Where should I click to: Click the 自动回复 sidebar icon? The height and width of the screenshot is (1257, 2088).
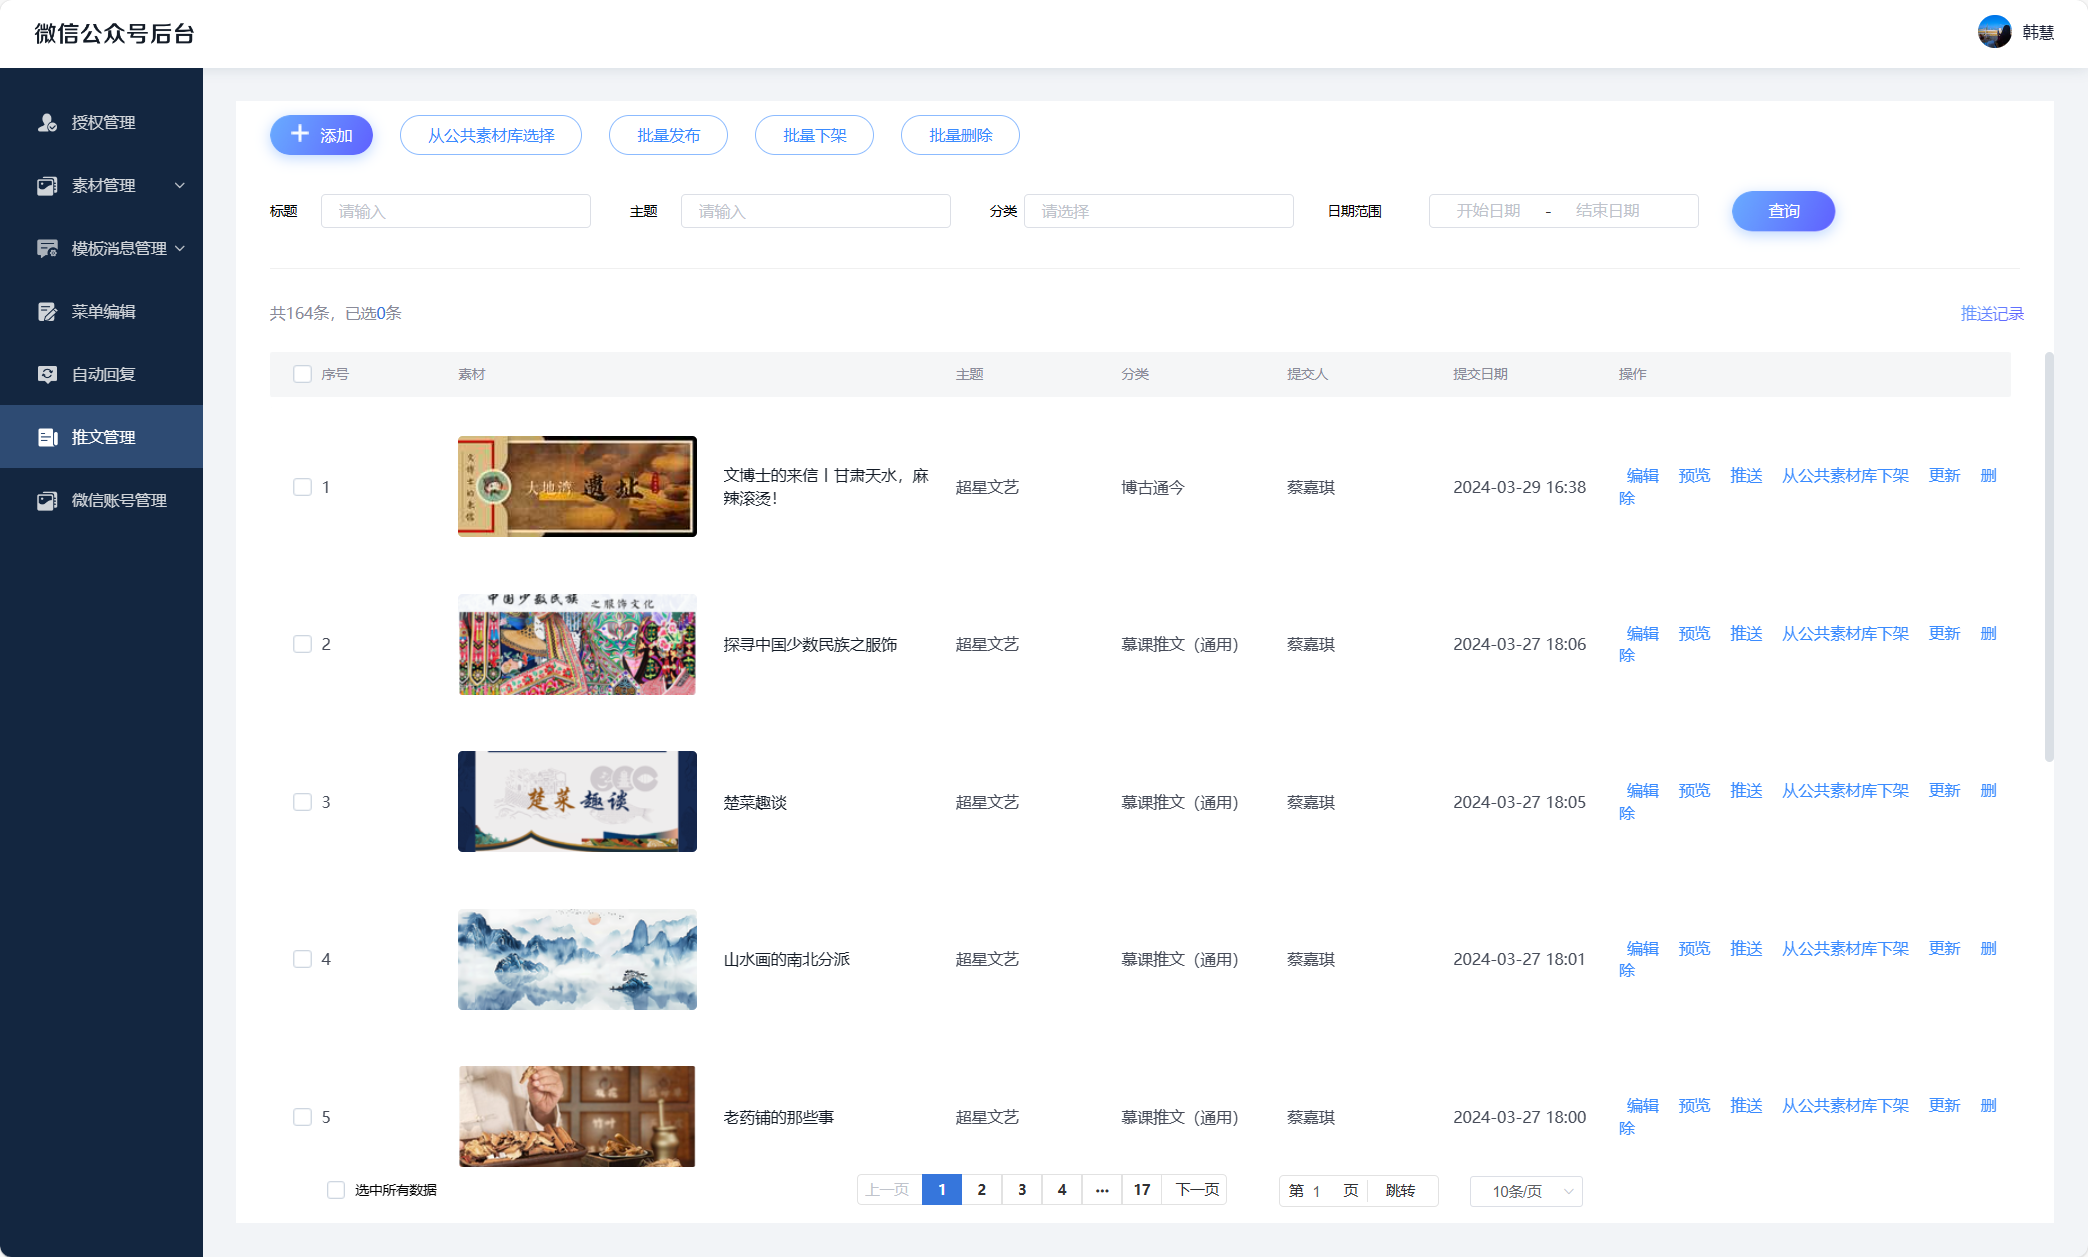[47, 375]
